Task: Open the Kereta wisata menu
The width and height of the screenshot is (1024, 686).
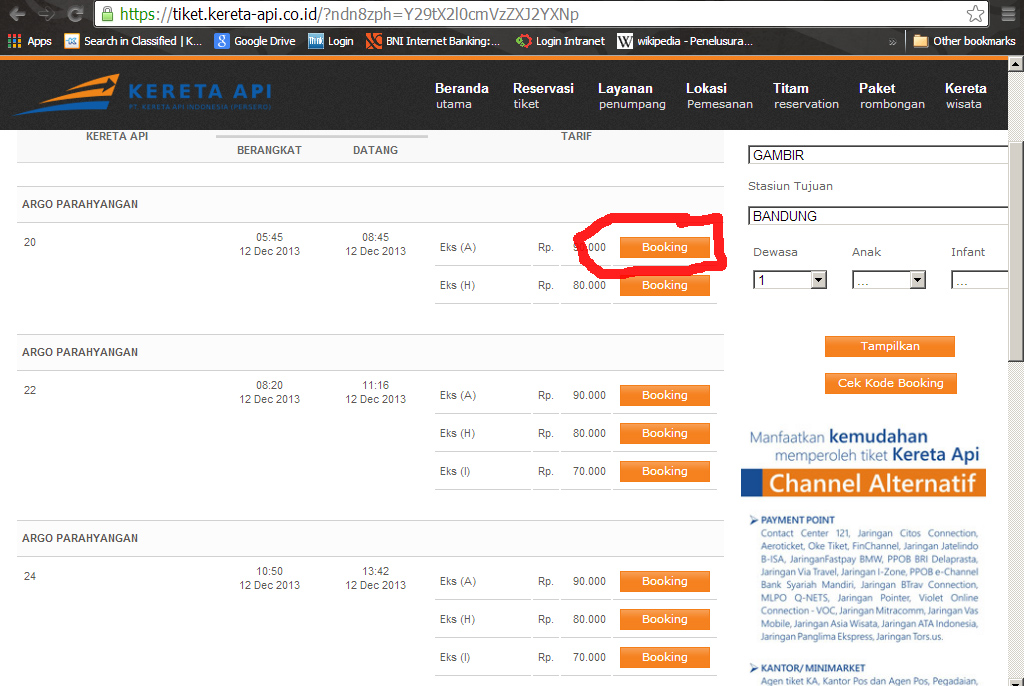Action: tap(965, 95)
